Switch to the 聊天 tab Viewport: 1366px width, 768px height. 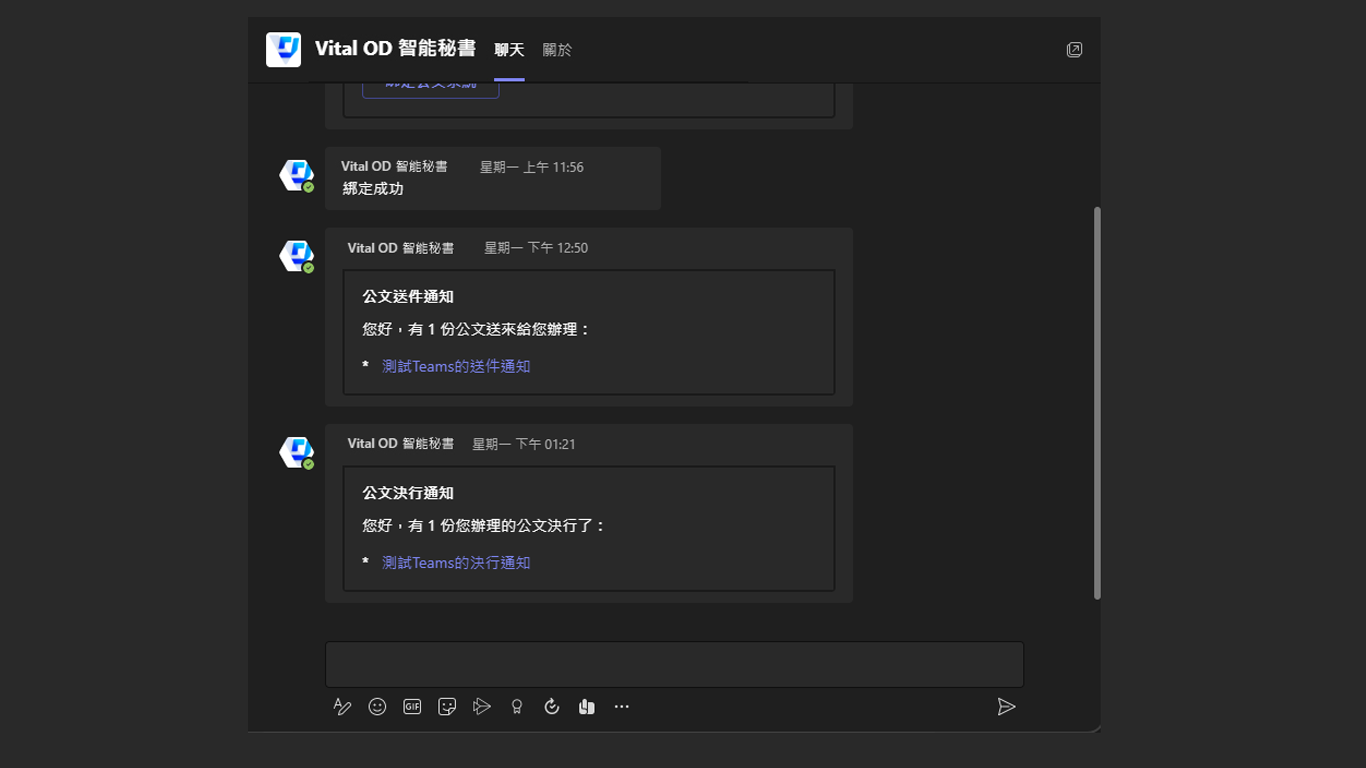coord(509,50)
